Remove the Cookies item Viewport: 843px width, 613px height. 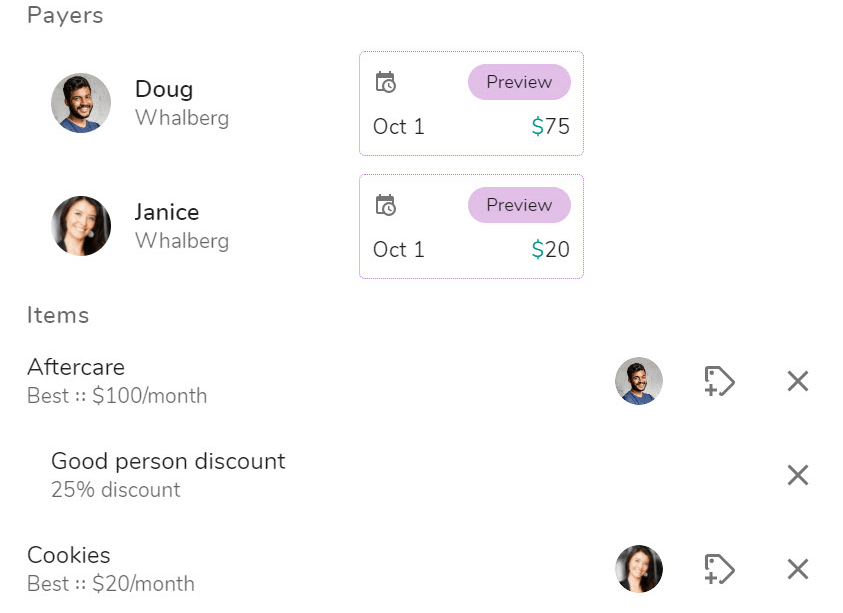(x=797, y=569)
